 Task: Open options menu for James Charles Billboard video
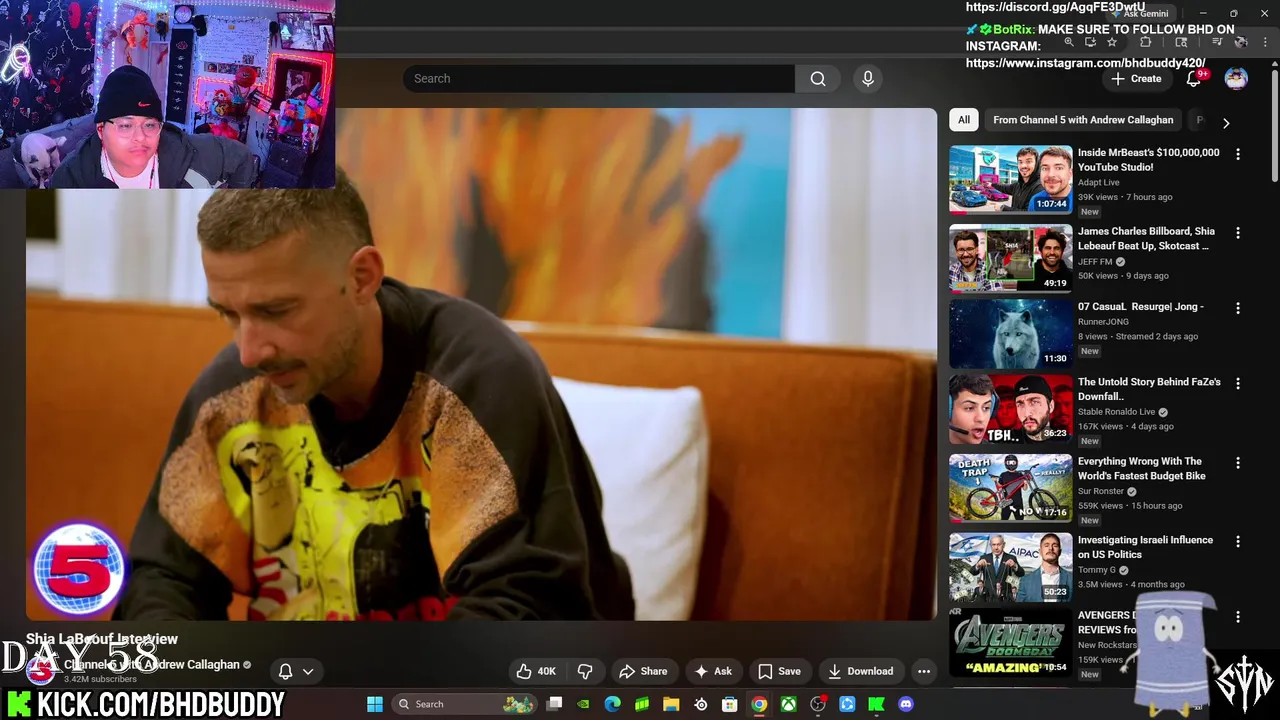[1238, 233]
